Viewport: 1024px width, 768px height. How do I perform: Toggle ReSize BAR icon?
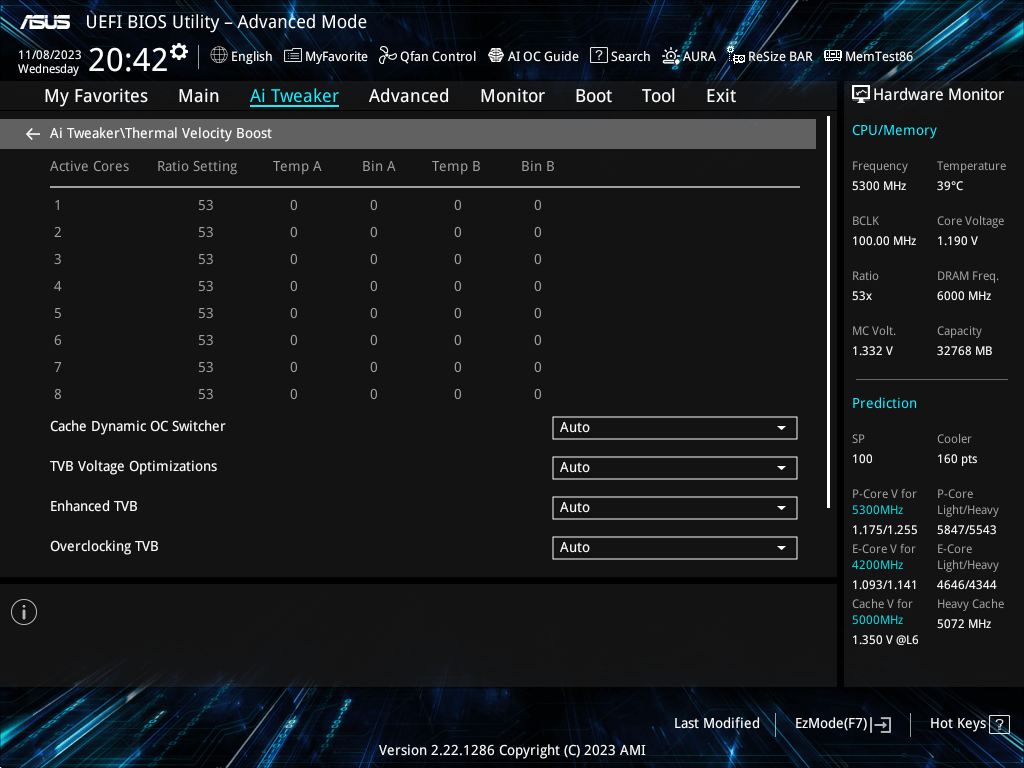click(x=736, y=56)
